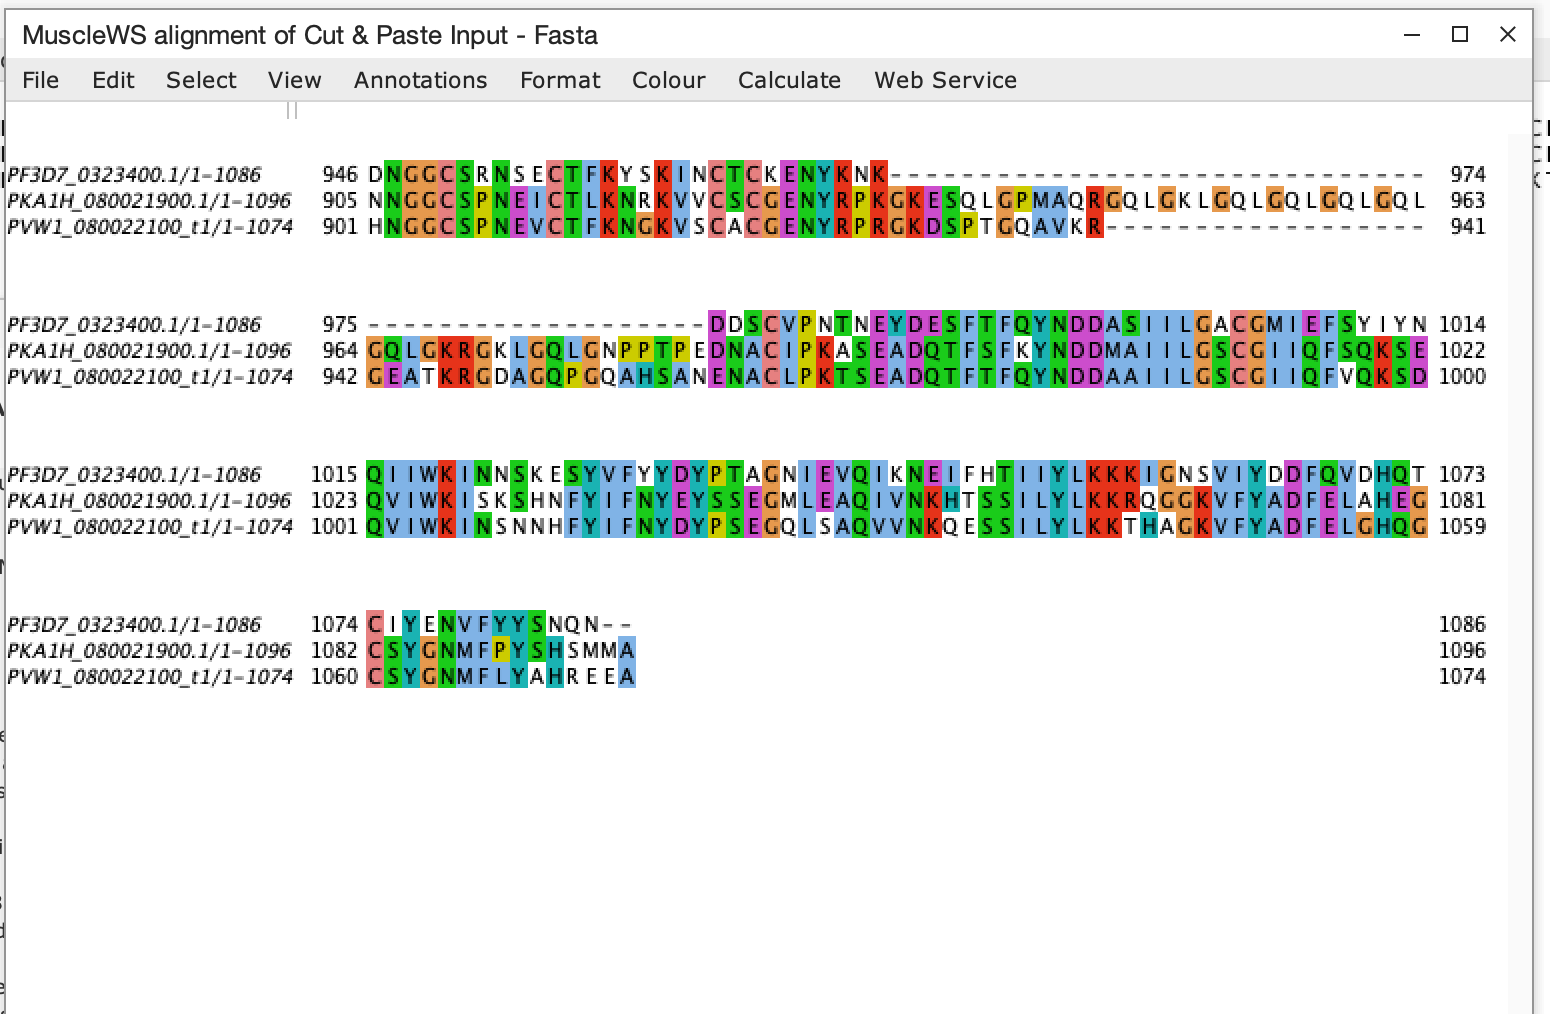Open the Edit menu
This screenshot has height=1014, width=1550.
(x=113, y=80)
